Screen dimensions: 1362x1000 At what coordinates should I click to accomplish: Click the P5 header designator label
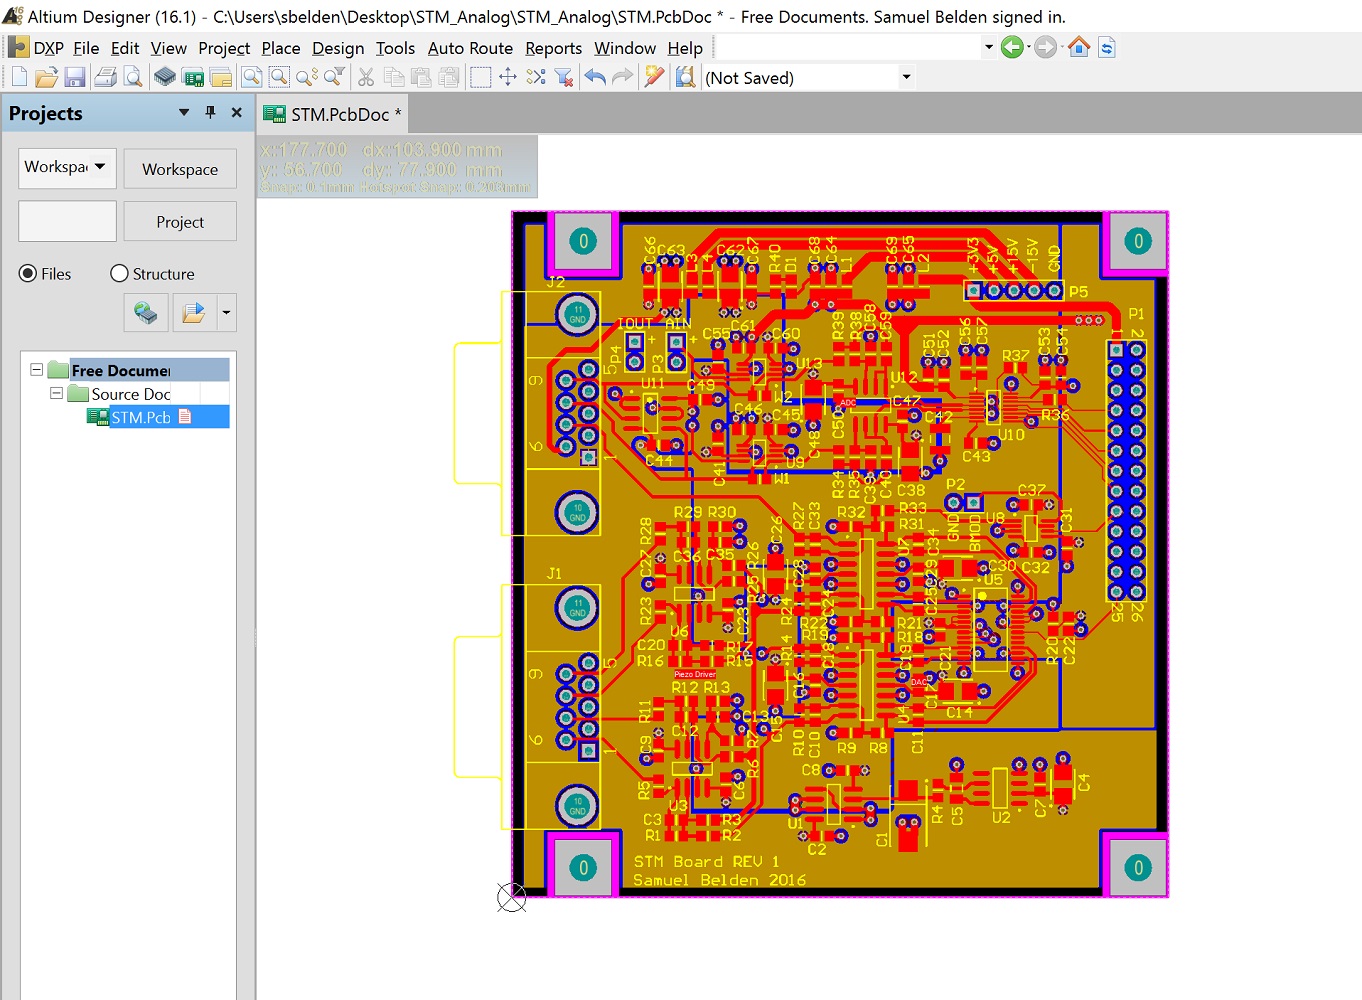(1078, 292)
